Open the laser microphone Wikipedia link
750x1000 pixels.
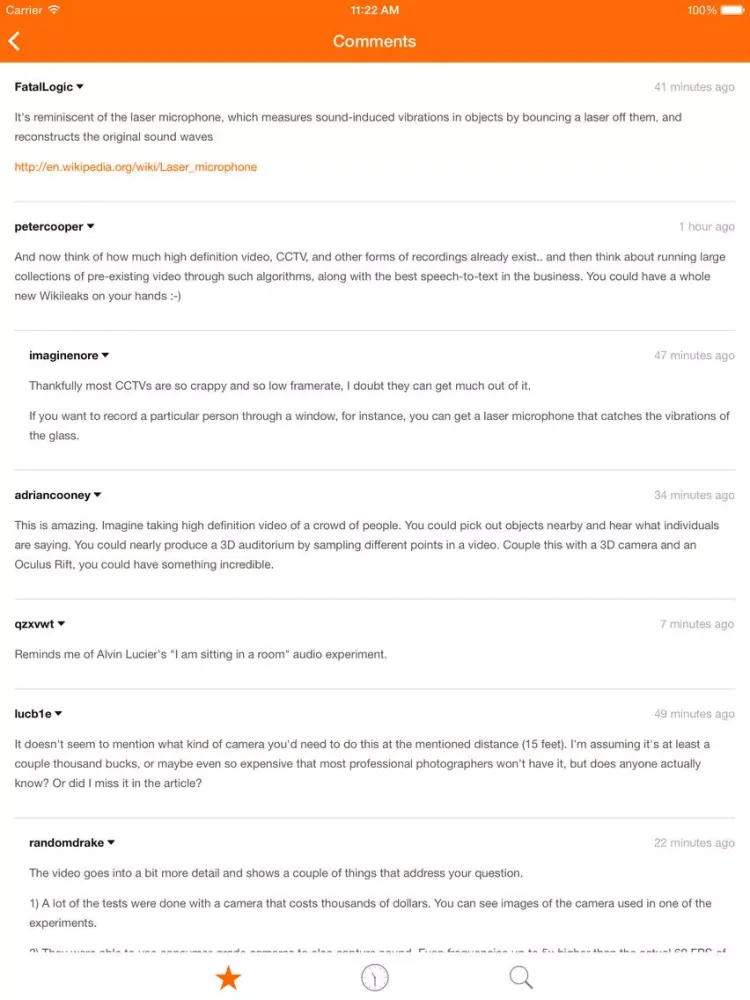tap(134, 167)
